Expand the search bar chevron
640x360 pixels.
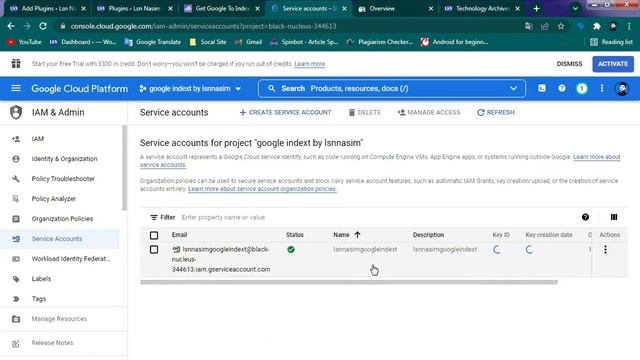click(513, 89)
